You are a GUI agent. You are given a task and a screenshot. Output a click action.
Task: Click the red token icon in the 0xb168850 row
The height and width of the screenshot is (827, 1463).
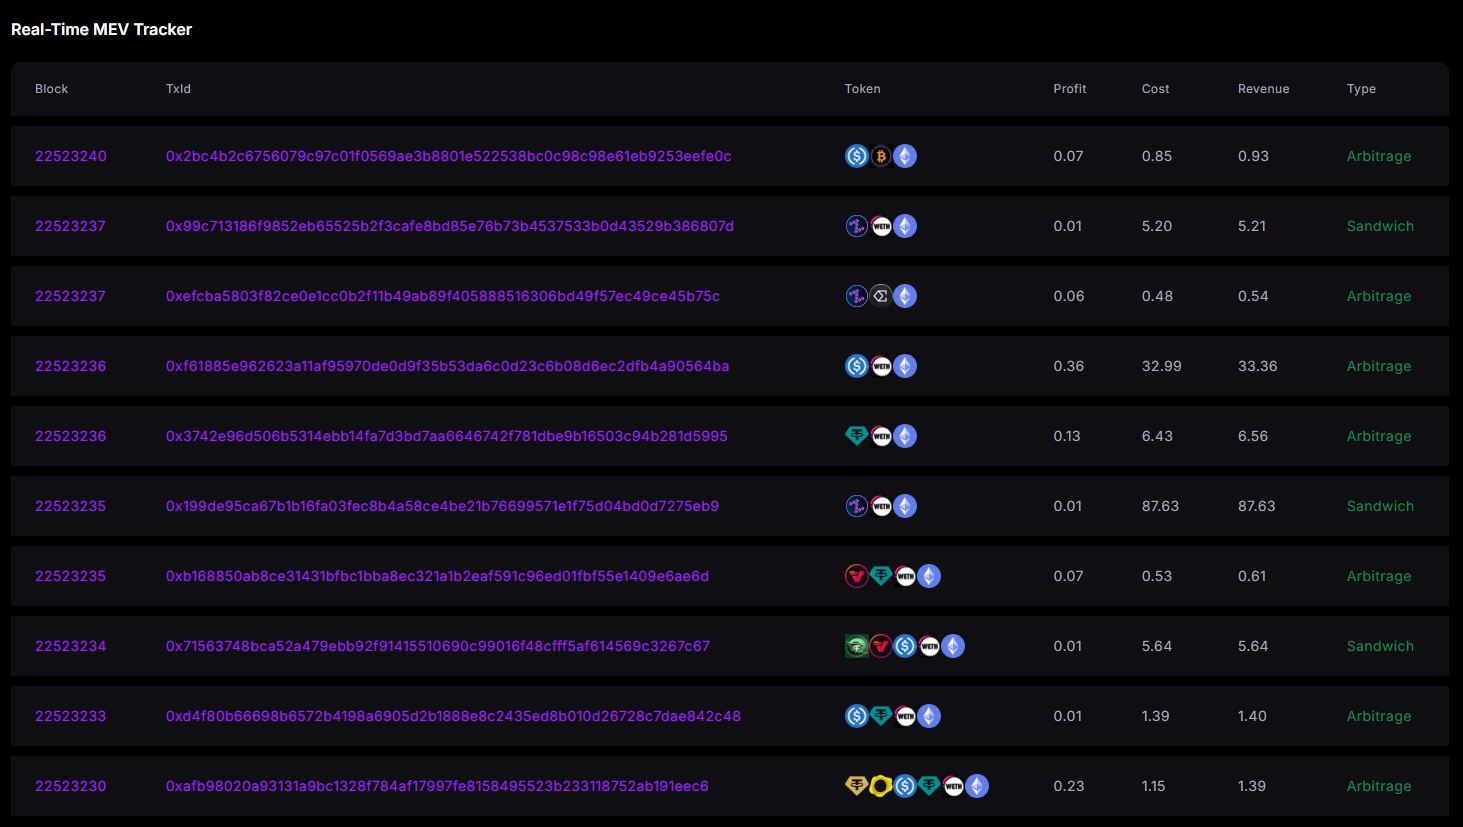[857, 576]
